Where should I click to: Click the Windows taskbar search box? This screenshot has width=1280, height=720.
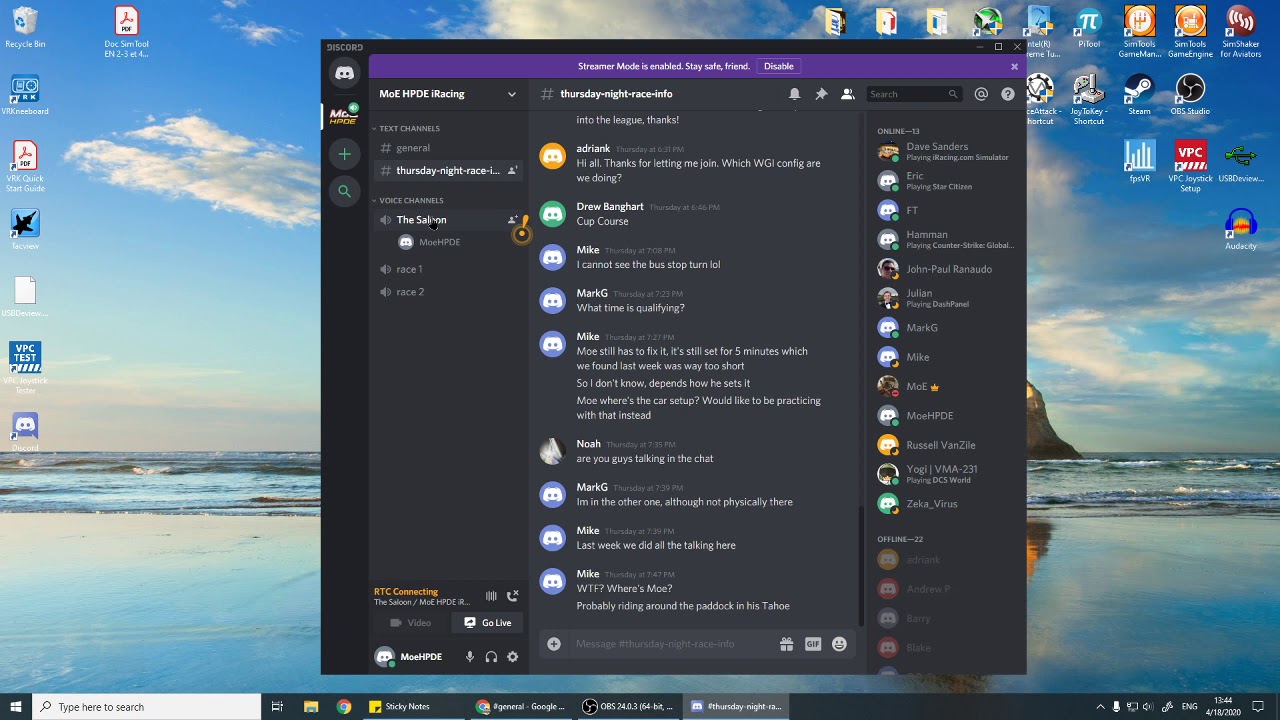pos(147,707)
